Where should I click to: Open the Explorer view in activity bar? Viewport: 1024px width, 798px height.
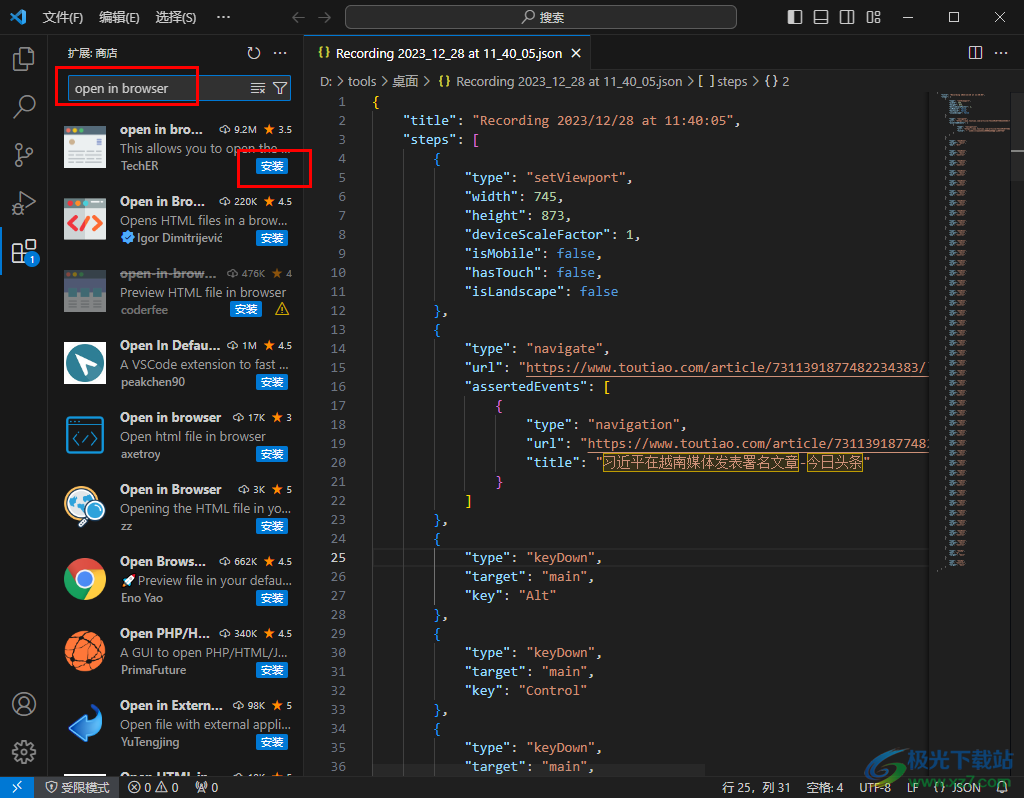23,60
